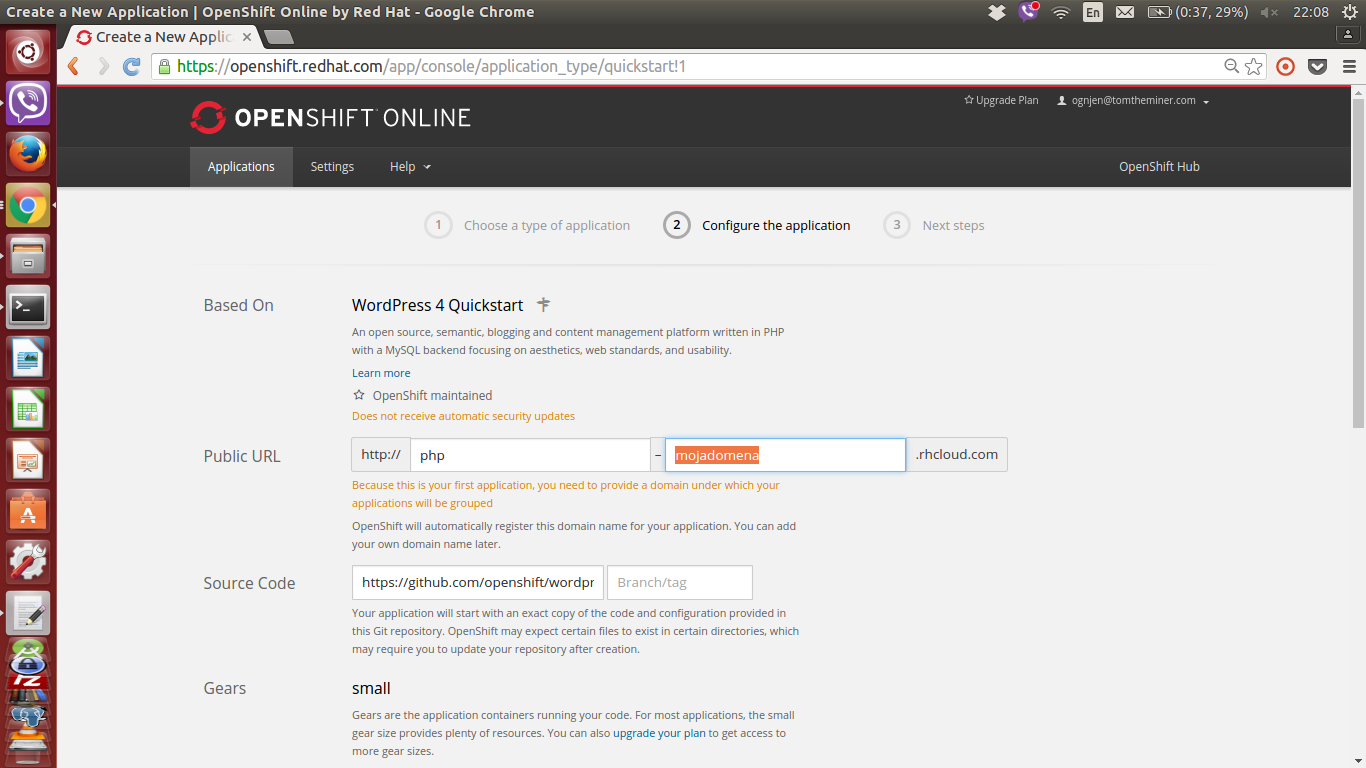Open the Viber tray indicator
The width and height of the screenshot is (1366, 768).
point(1029,12)
